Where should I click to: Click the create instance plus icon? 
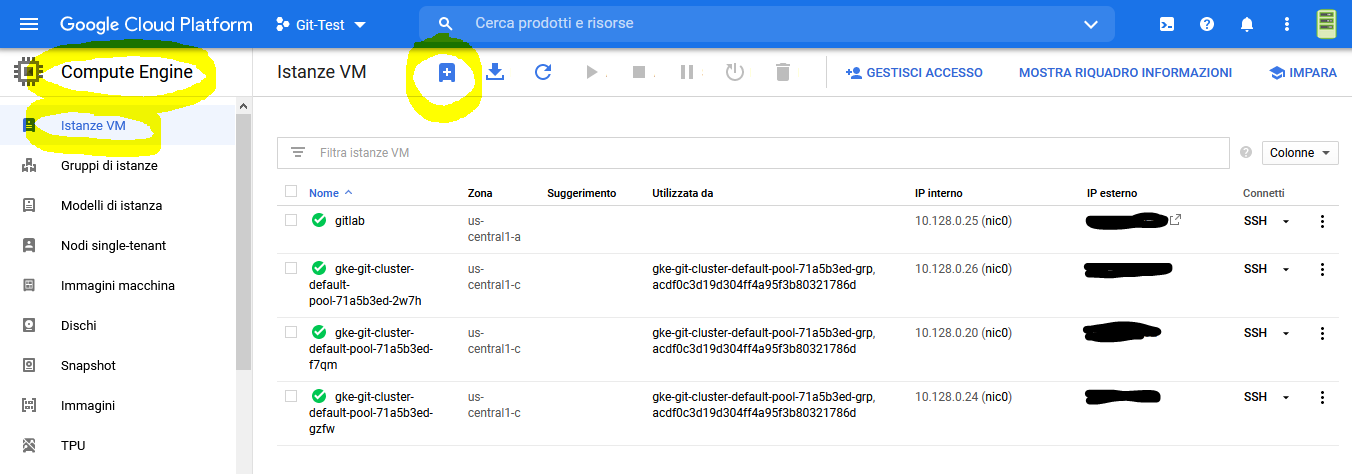447,72
